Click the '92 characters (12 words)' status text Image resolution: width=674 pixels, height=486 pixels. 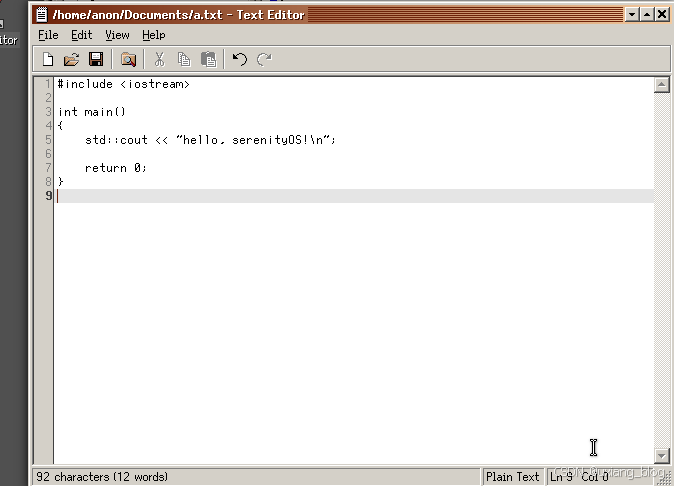point(102,477)
